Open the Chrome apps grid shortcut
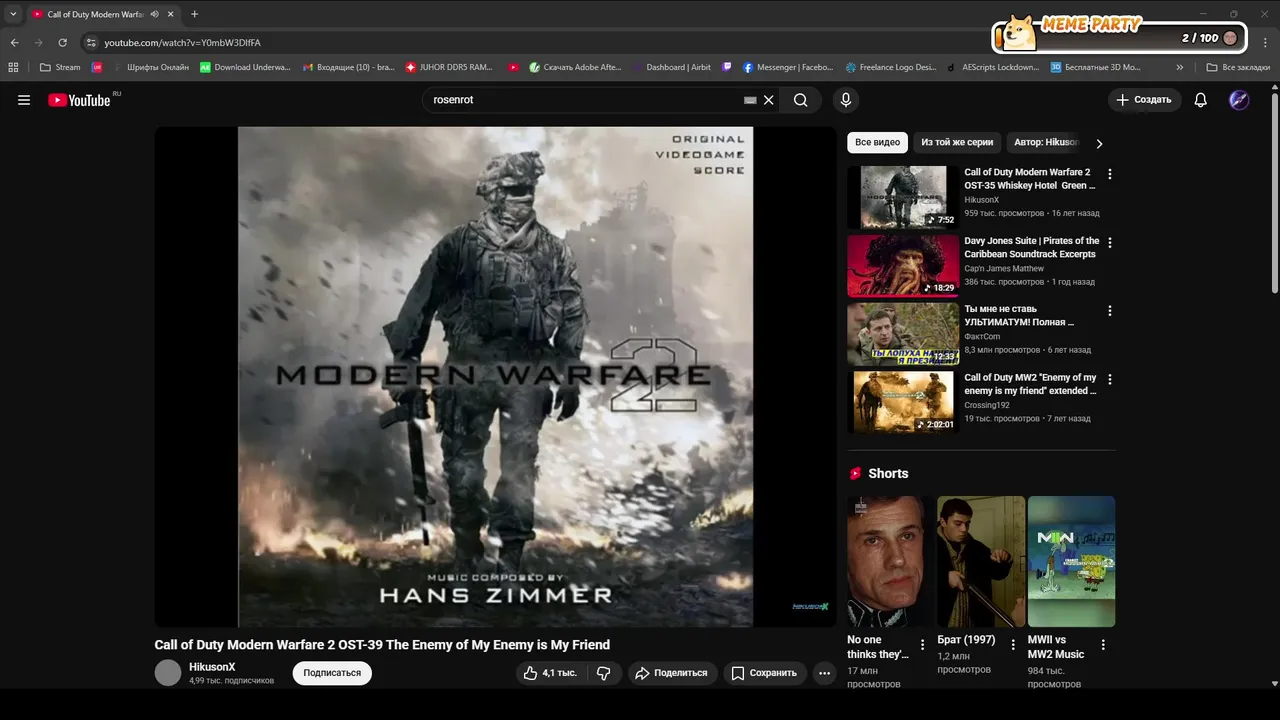The image size is (1280, 720). coord(13,67)
